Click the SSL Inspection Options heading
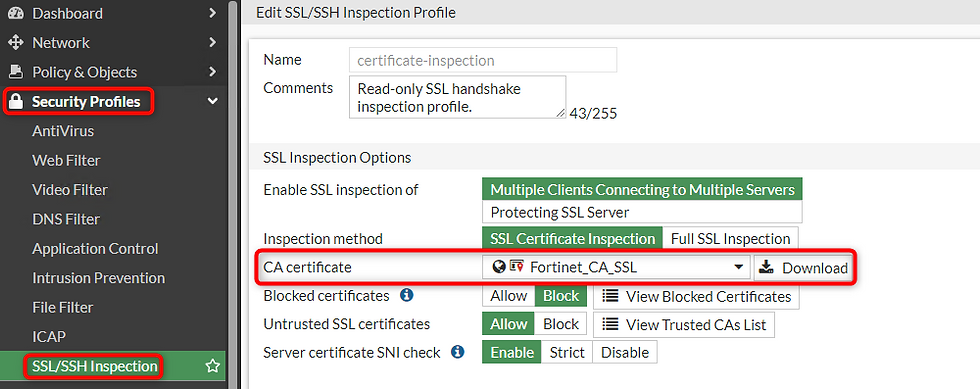 point(338,158)
